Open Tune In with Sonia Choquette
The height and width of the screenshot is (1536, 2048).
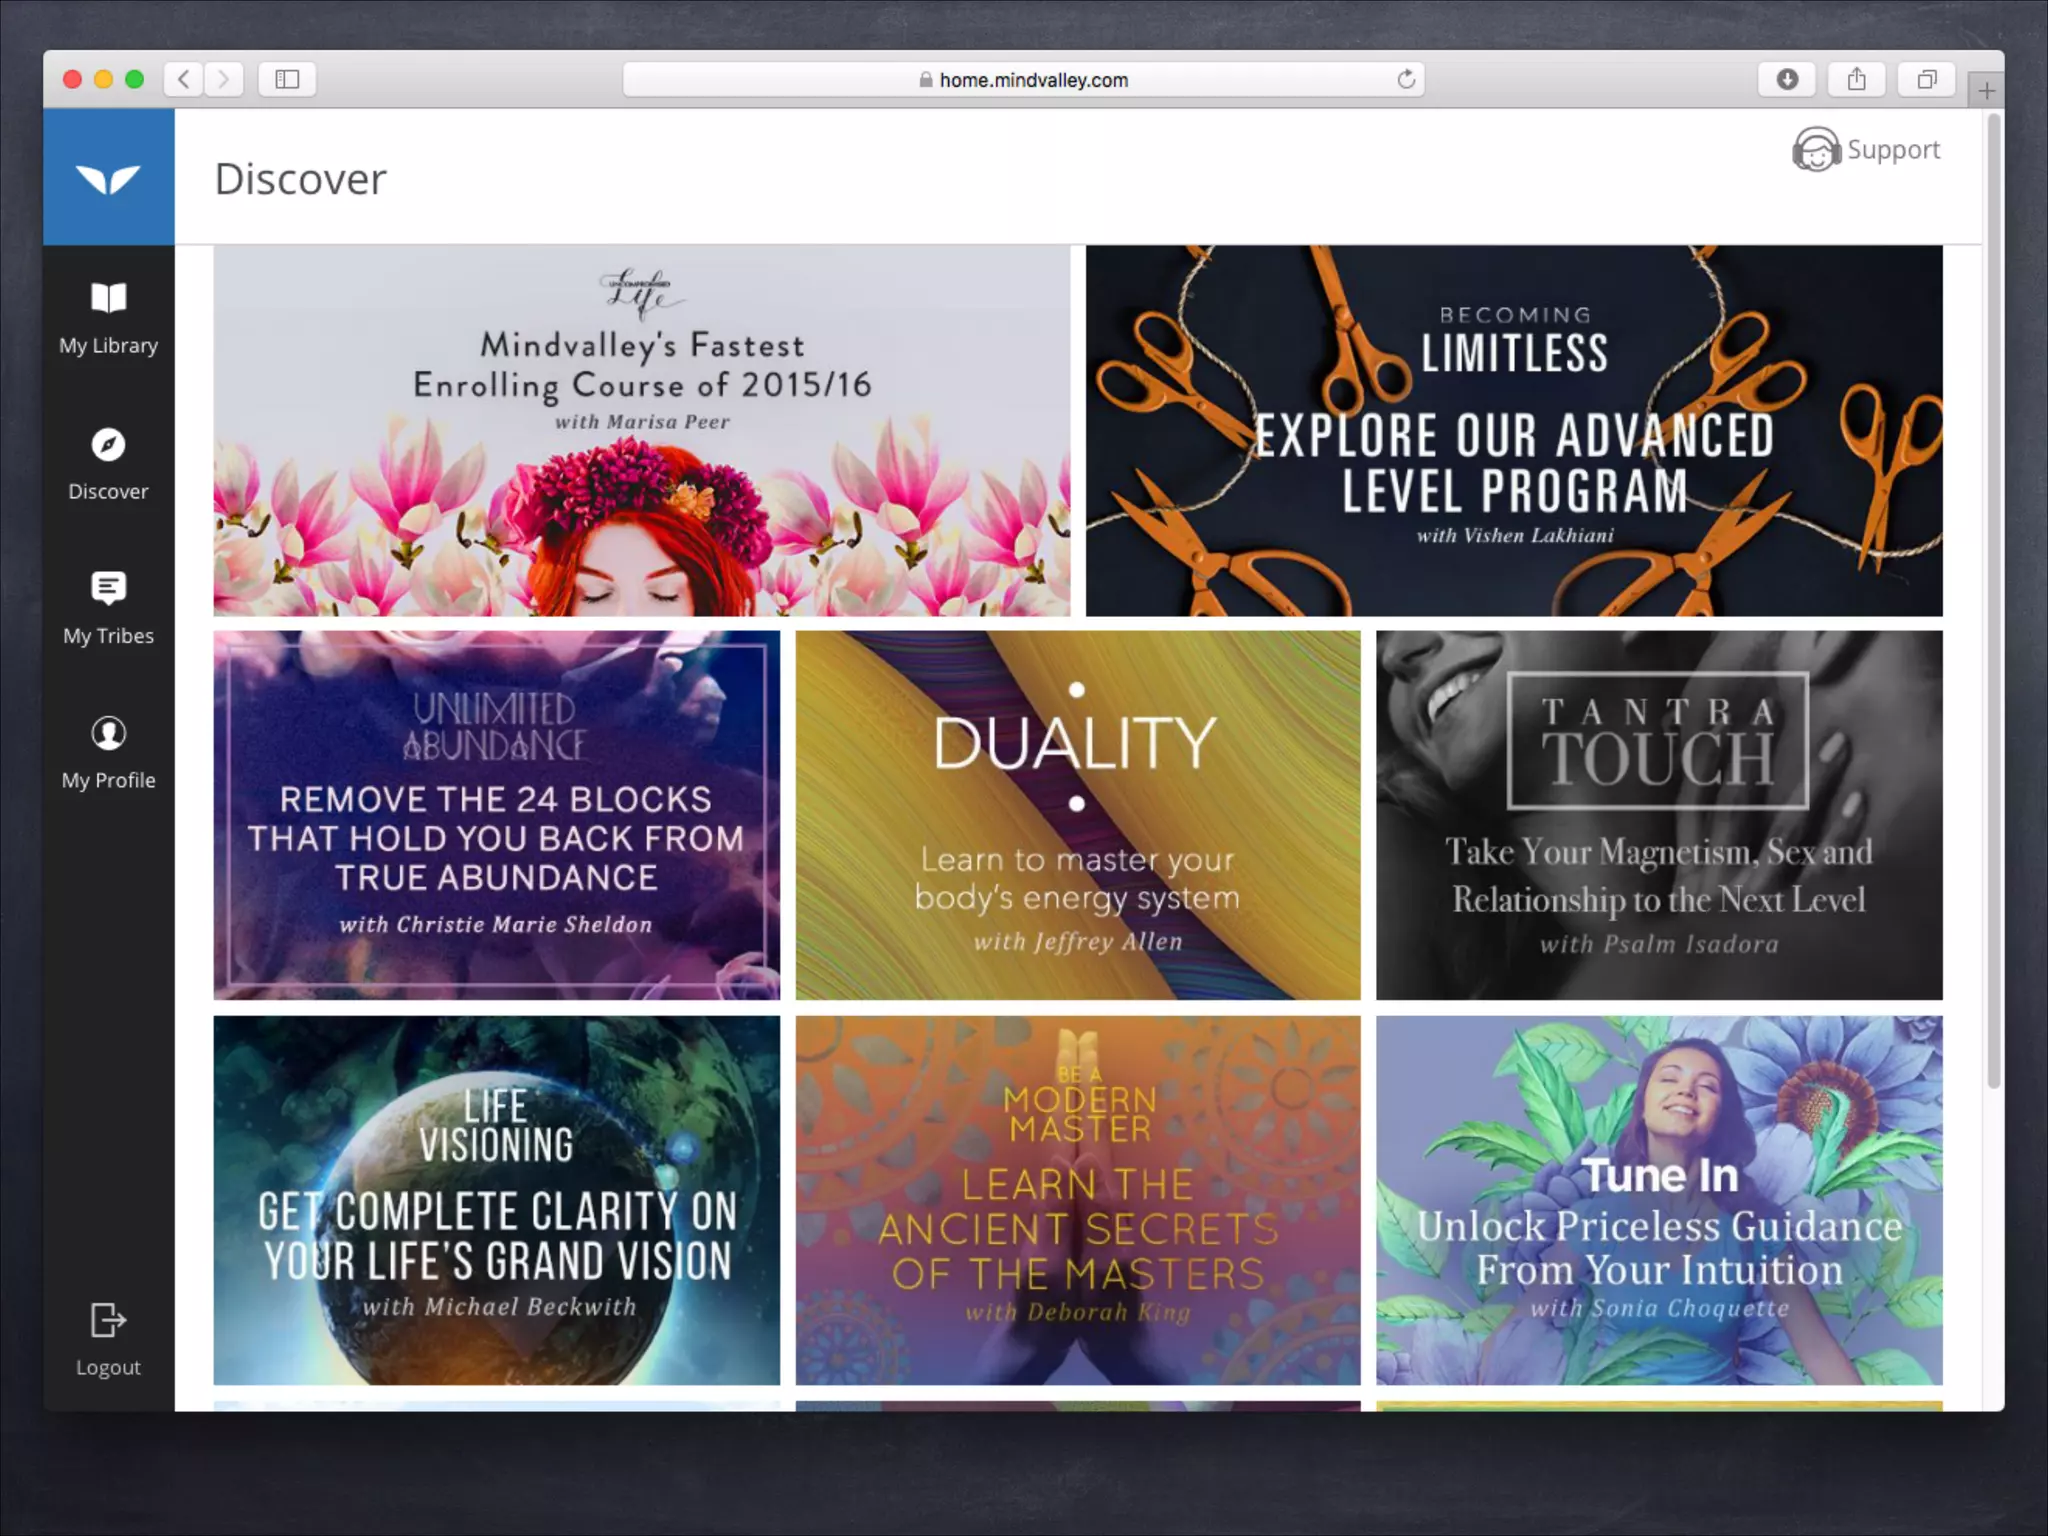tap(1659, 1200)
